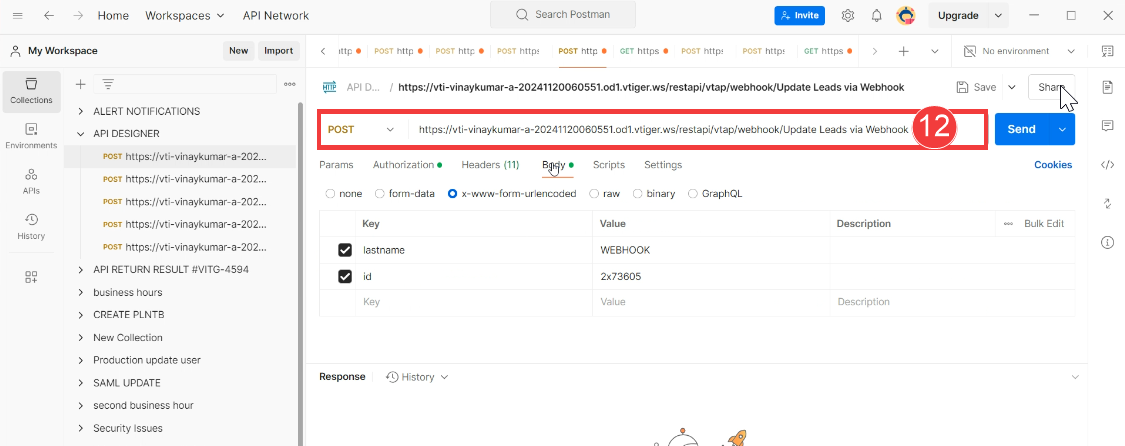Image resolution: width=1125 pixels, height=446 pixels.
Task: Open the response History dropdown
Action: tap(418, 376)
